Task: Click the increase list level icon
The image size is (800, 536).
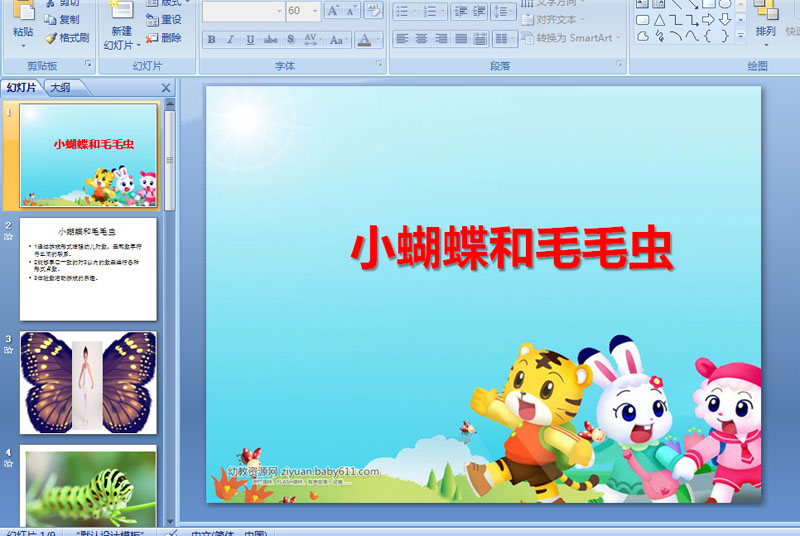Action: (x=479, y=11)
